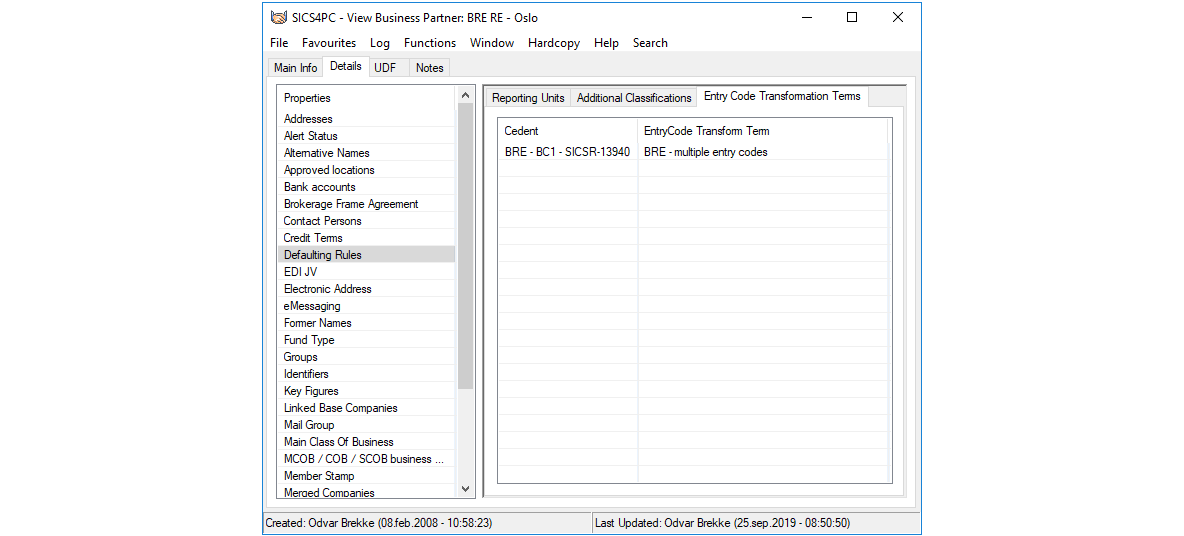Click the properties list scrollbar thumb
The width and height of the screenshot is (1184, 536).
point(465,245)
